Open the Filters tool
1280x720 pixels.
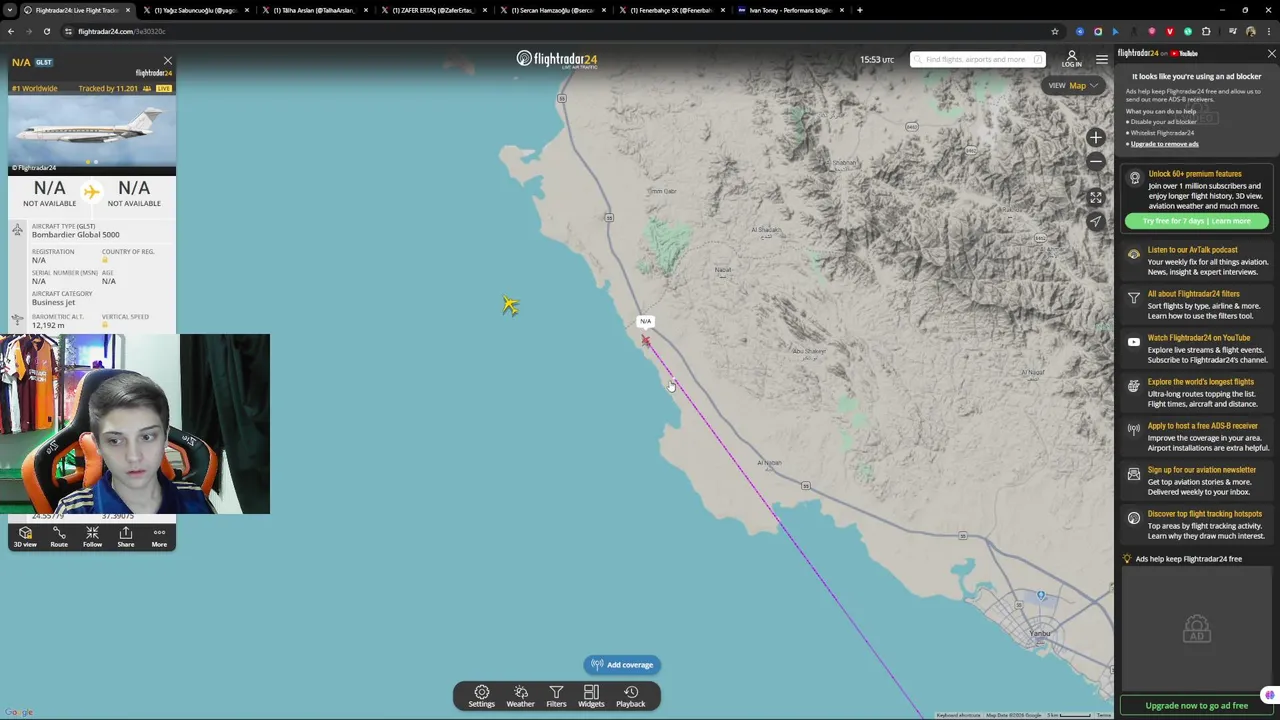(556, 696)
